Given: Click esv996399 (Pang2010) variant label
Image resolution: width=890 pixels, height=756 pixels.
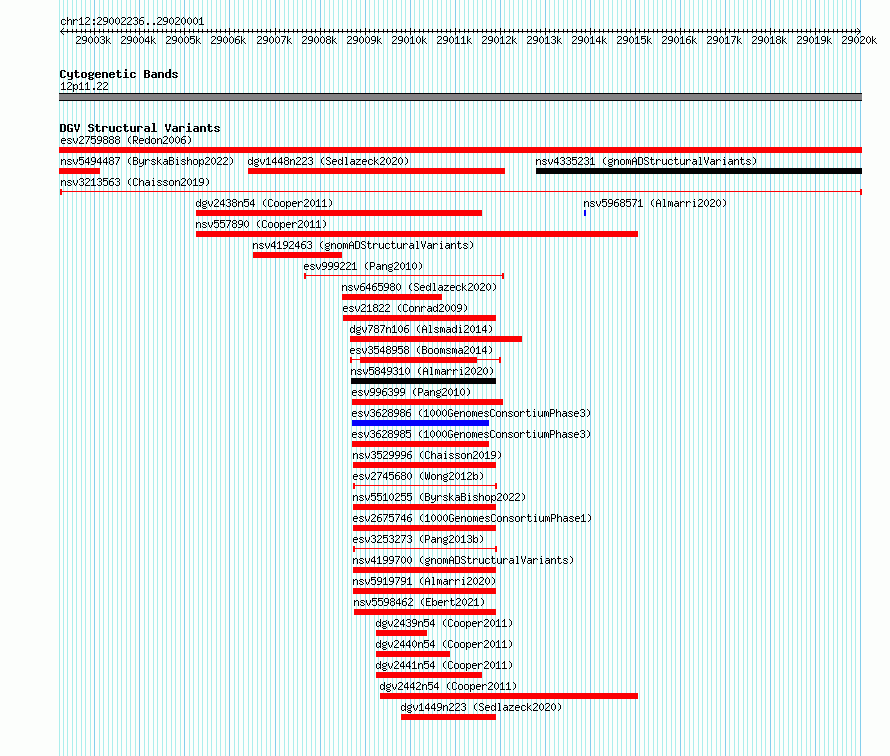Looking at the screenshot, I should pyautogui.click(x=411, y=392).
